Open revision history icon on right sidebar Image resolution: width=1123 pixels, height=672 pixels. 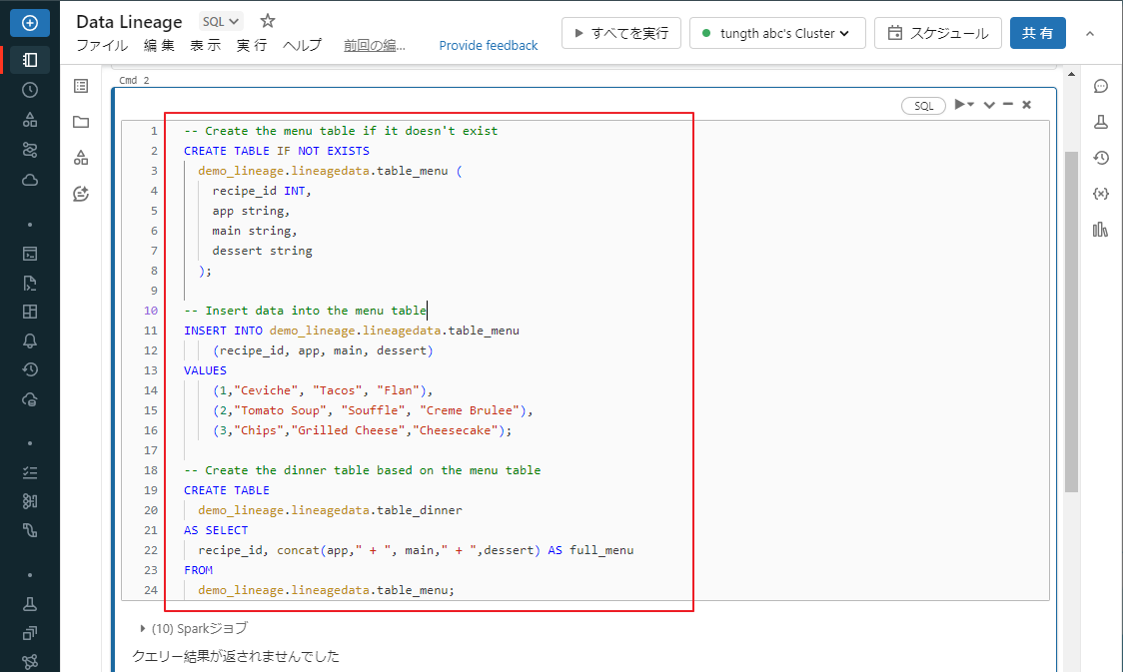(1101, 158)
